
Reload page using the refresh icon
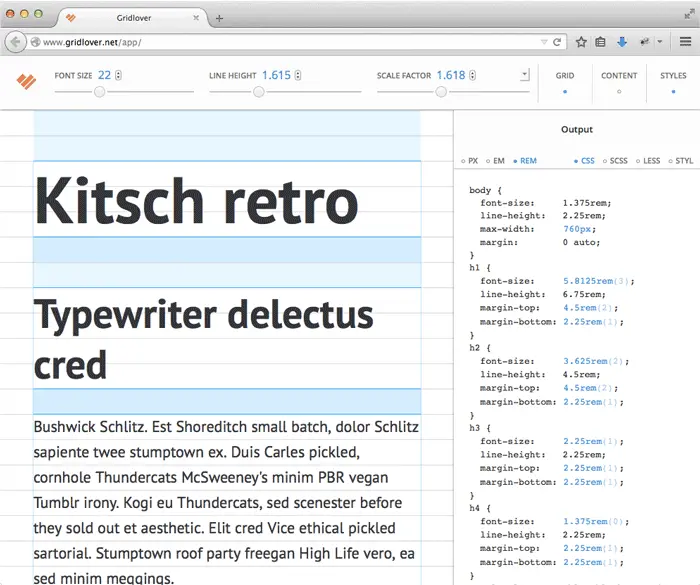[x=556, y=42]
